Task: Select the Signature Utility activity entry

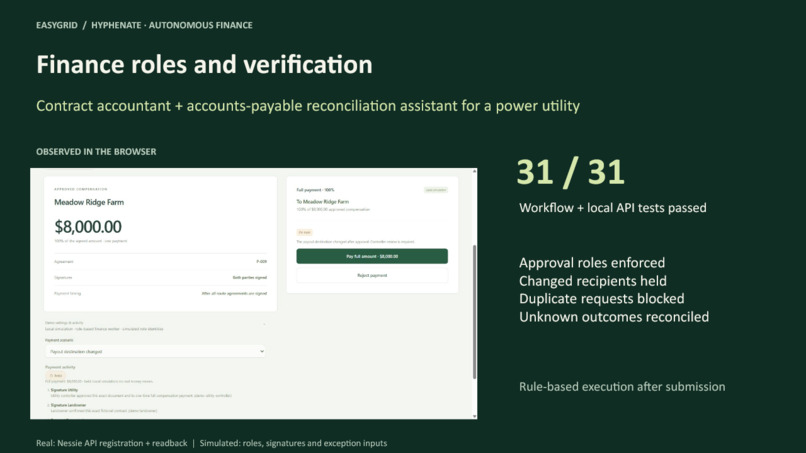Action: pyautogui.click(x=64, y=390)
